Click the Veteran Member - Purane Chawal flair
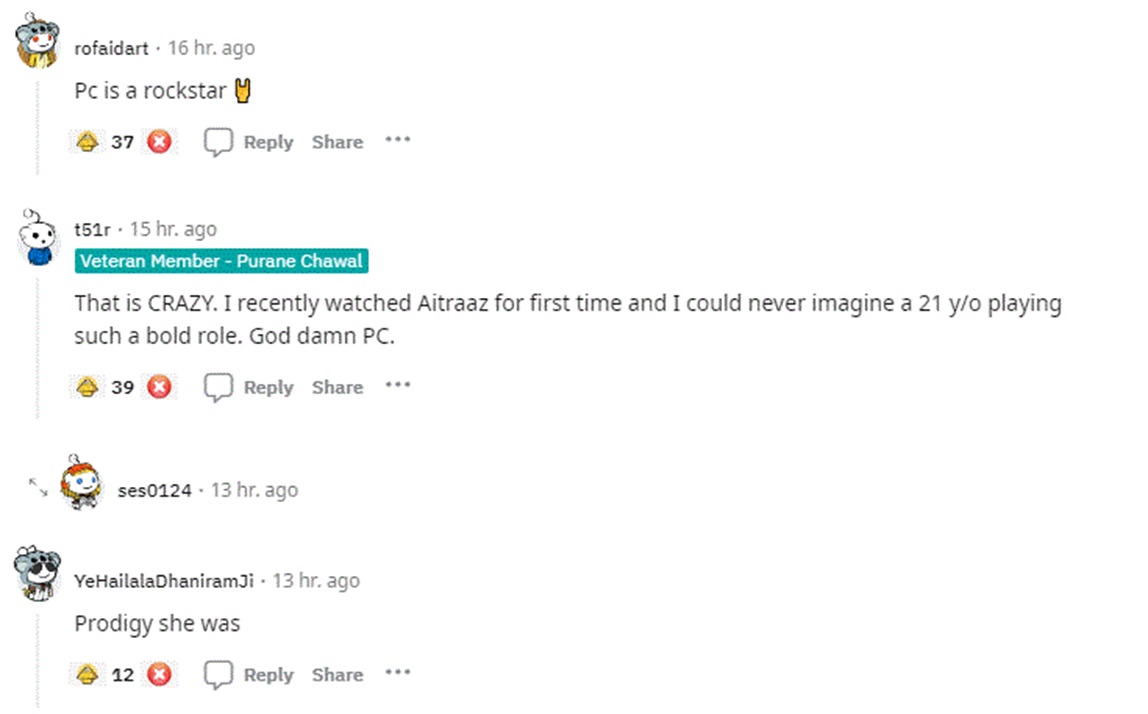The image size is (1148, 714). [x=222, y=262]
